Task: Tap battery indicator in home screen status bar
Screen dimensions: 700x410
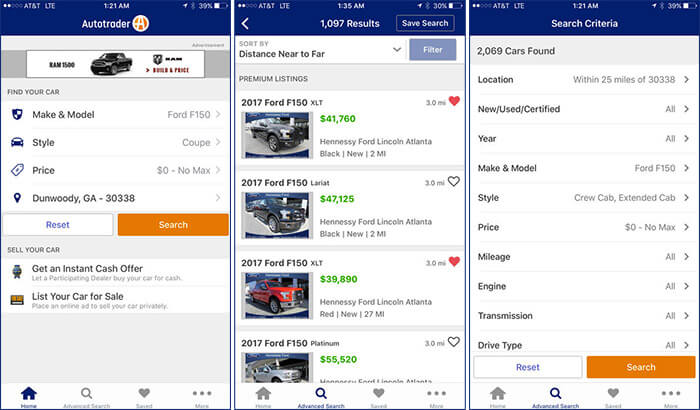Action: (221, 6)
